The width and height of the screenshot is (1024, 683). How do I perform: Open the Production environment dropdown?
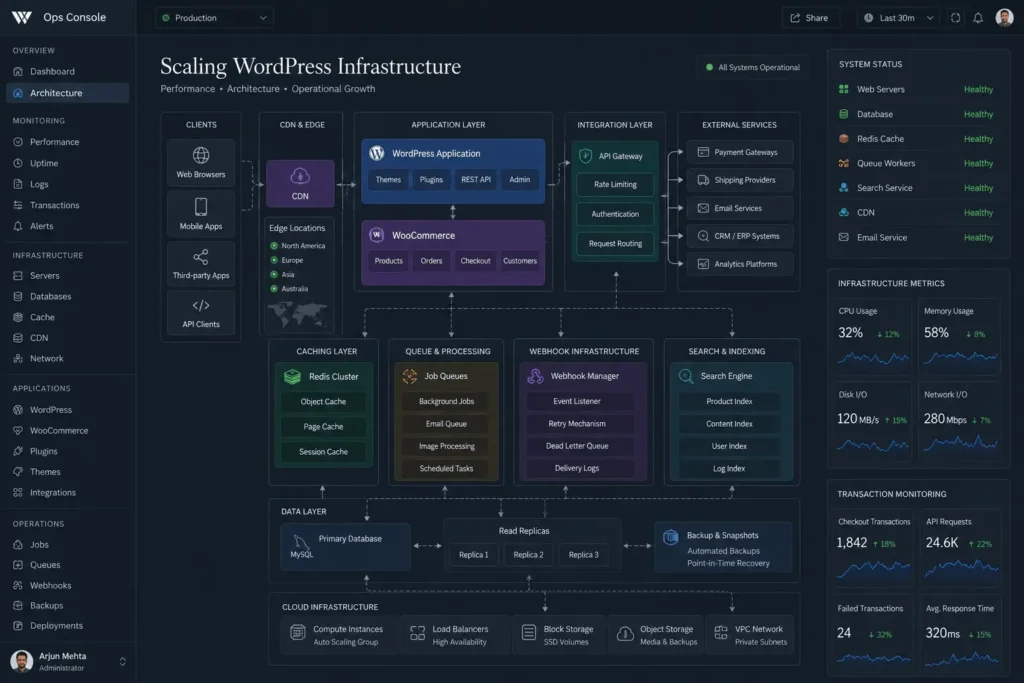click(214, 18)
